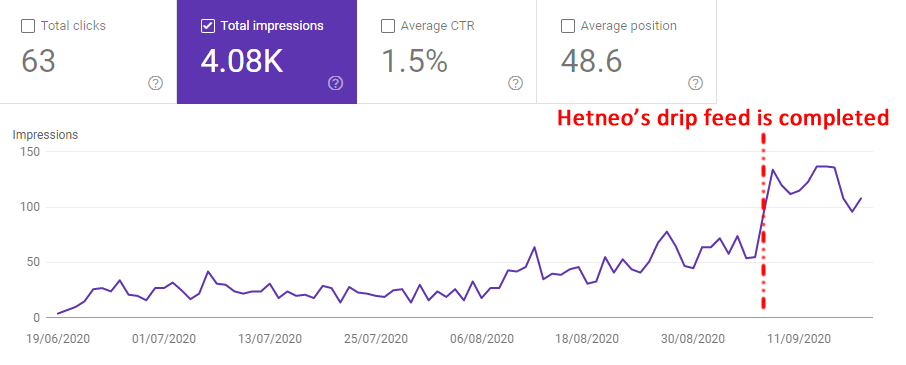
Task: Click the impressions peak right after the red line
Action: point(773,170)
